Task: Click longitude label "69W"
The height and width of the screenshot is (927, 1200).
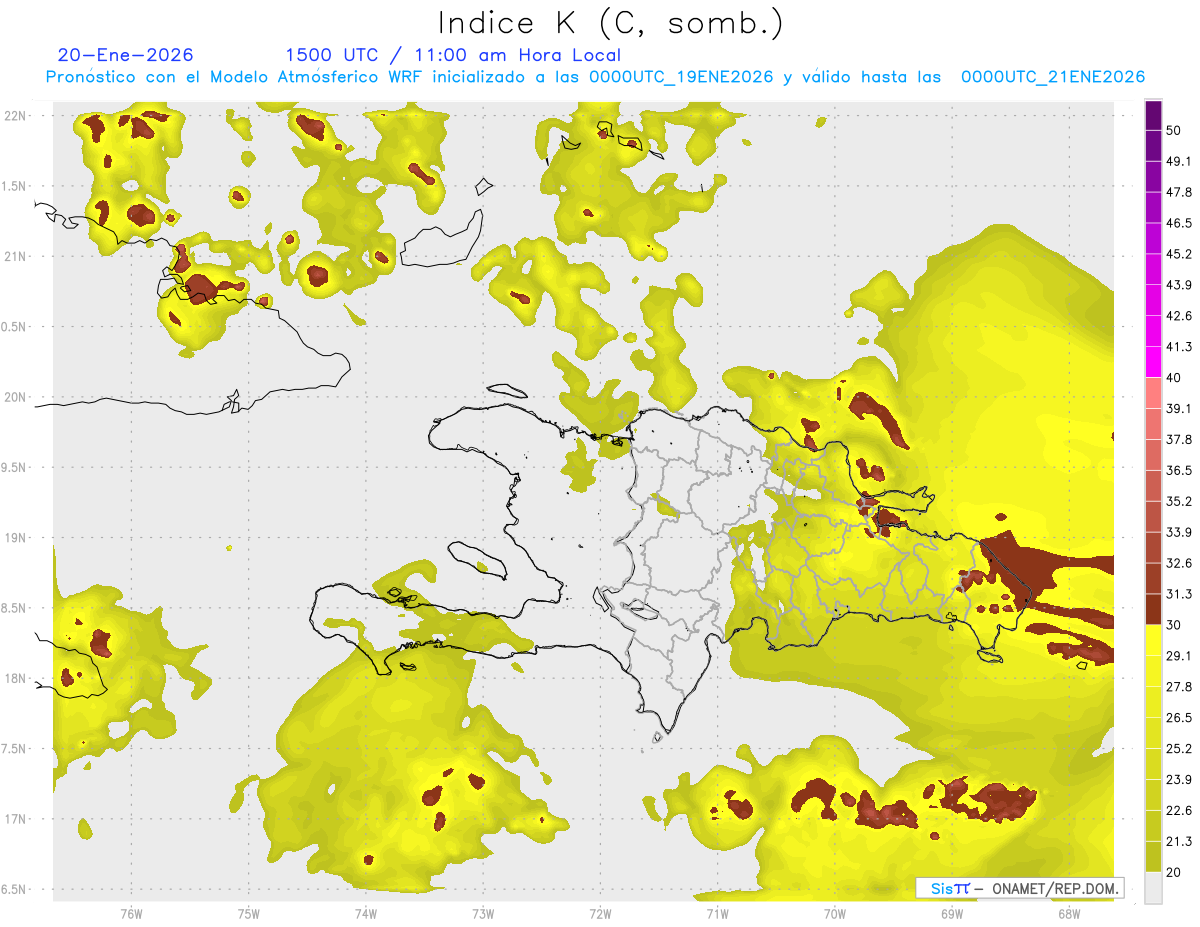Action: pos(952,913)
